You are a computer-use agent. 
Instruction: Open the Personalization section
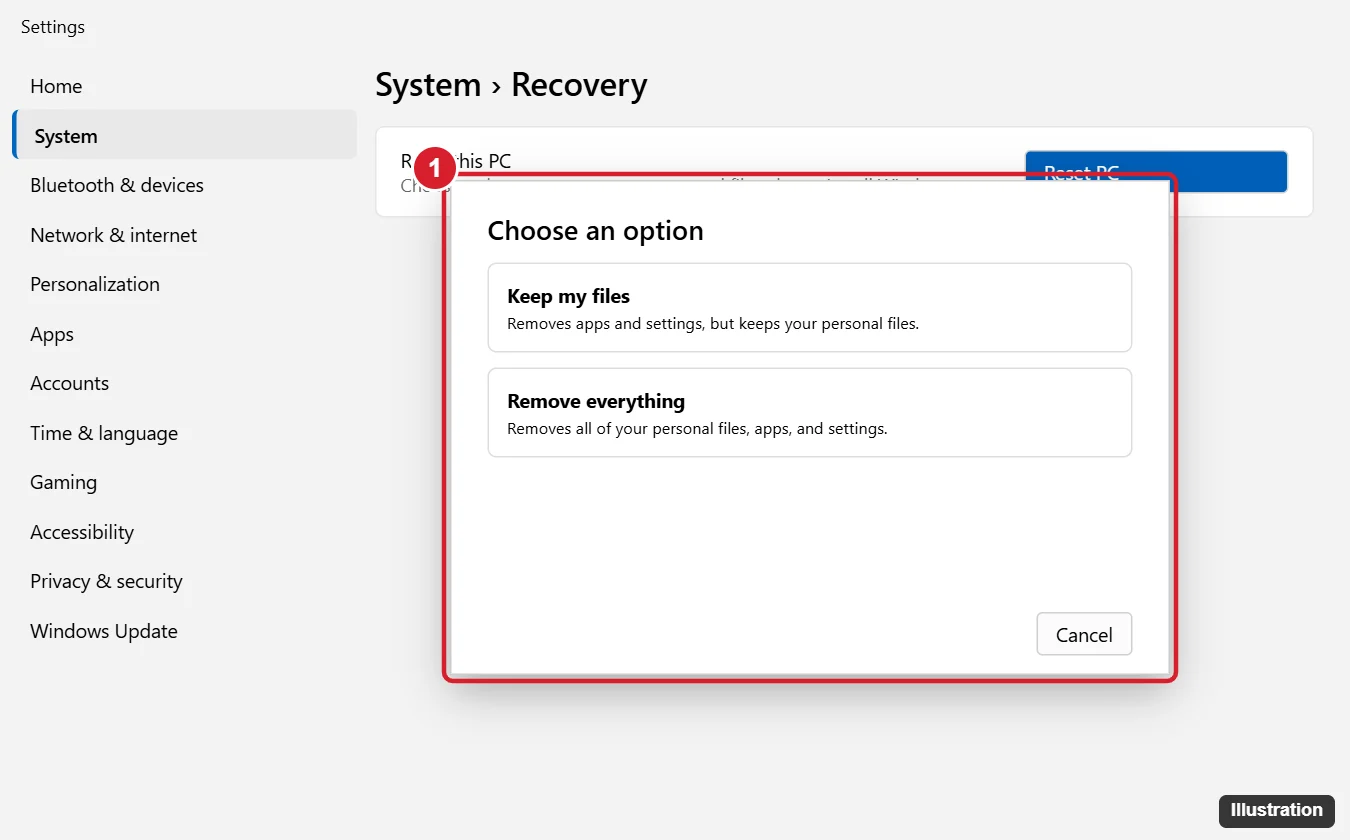[95, 284]
